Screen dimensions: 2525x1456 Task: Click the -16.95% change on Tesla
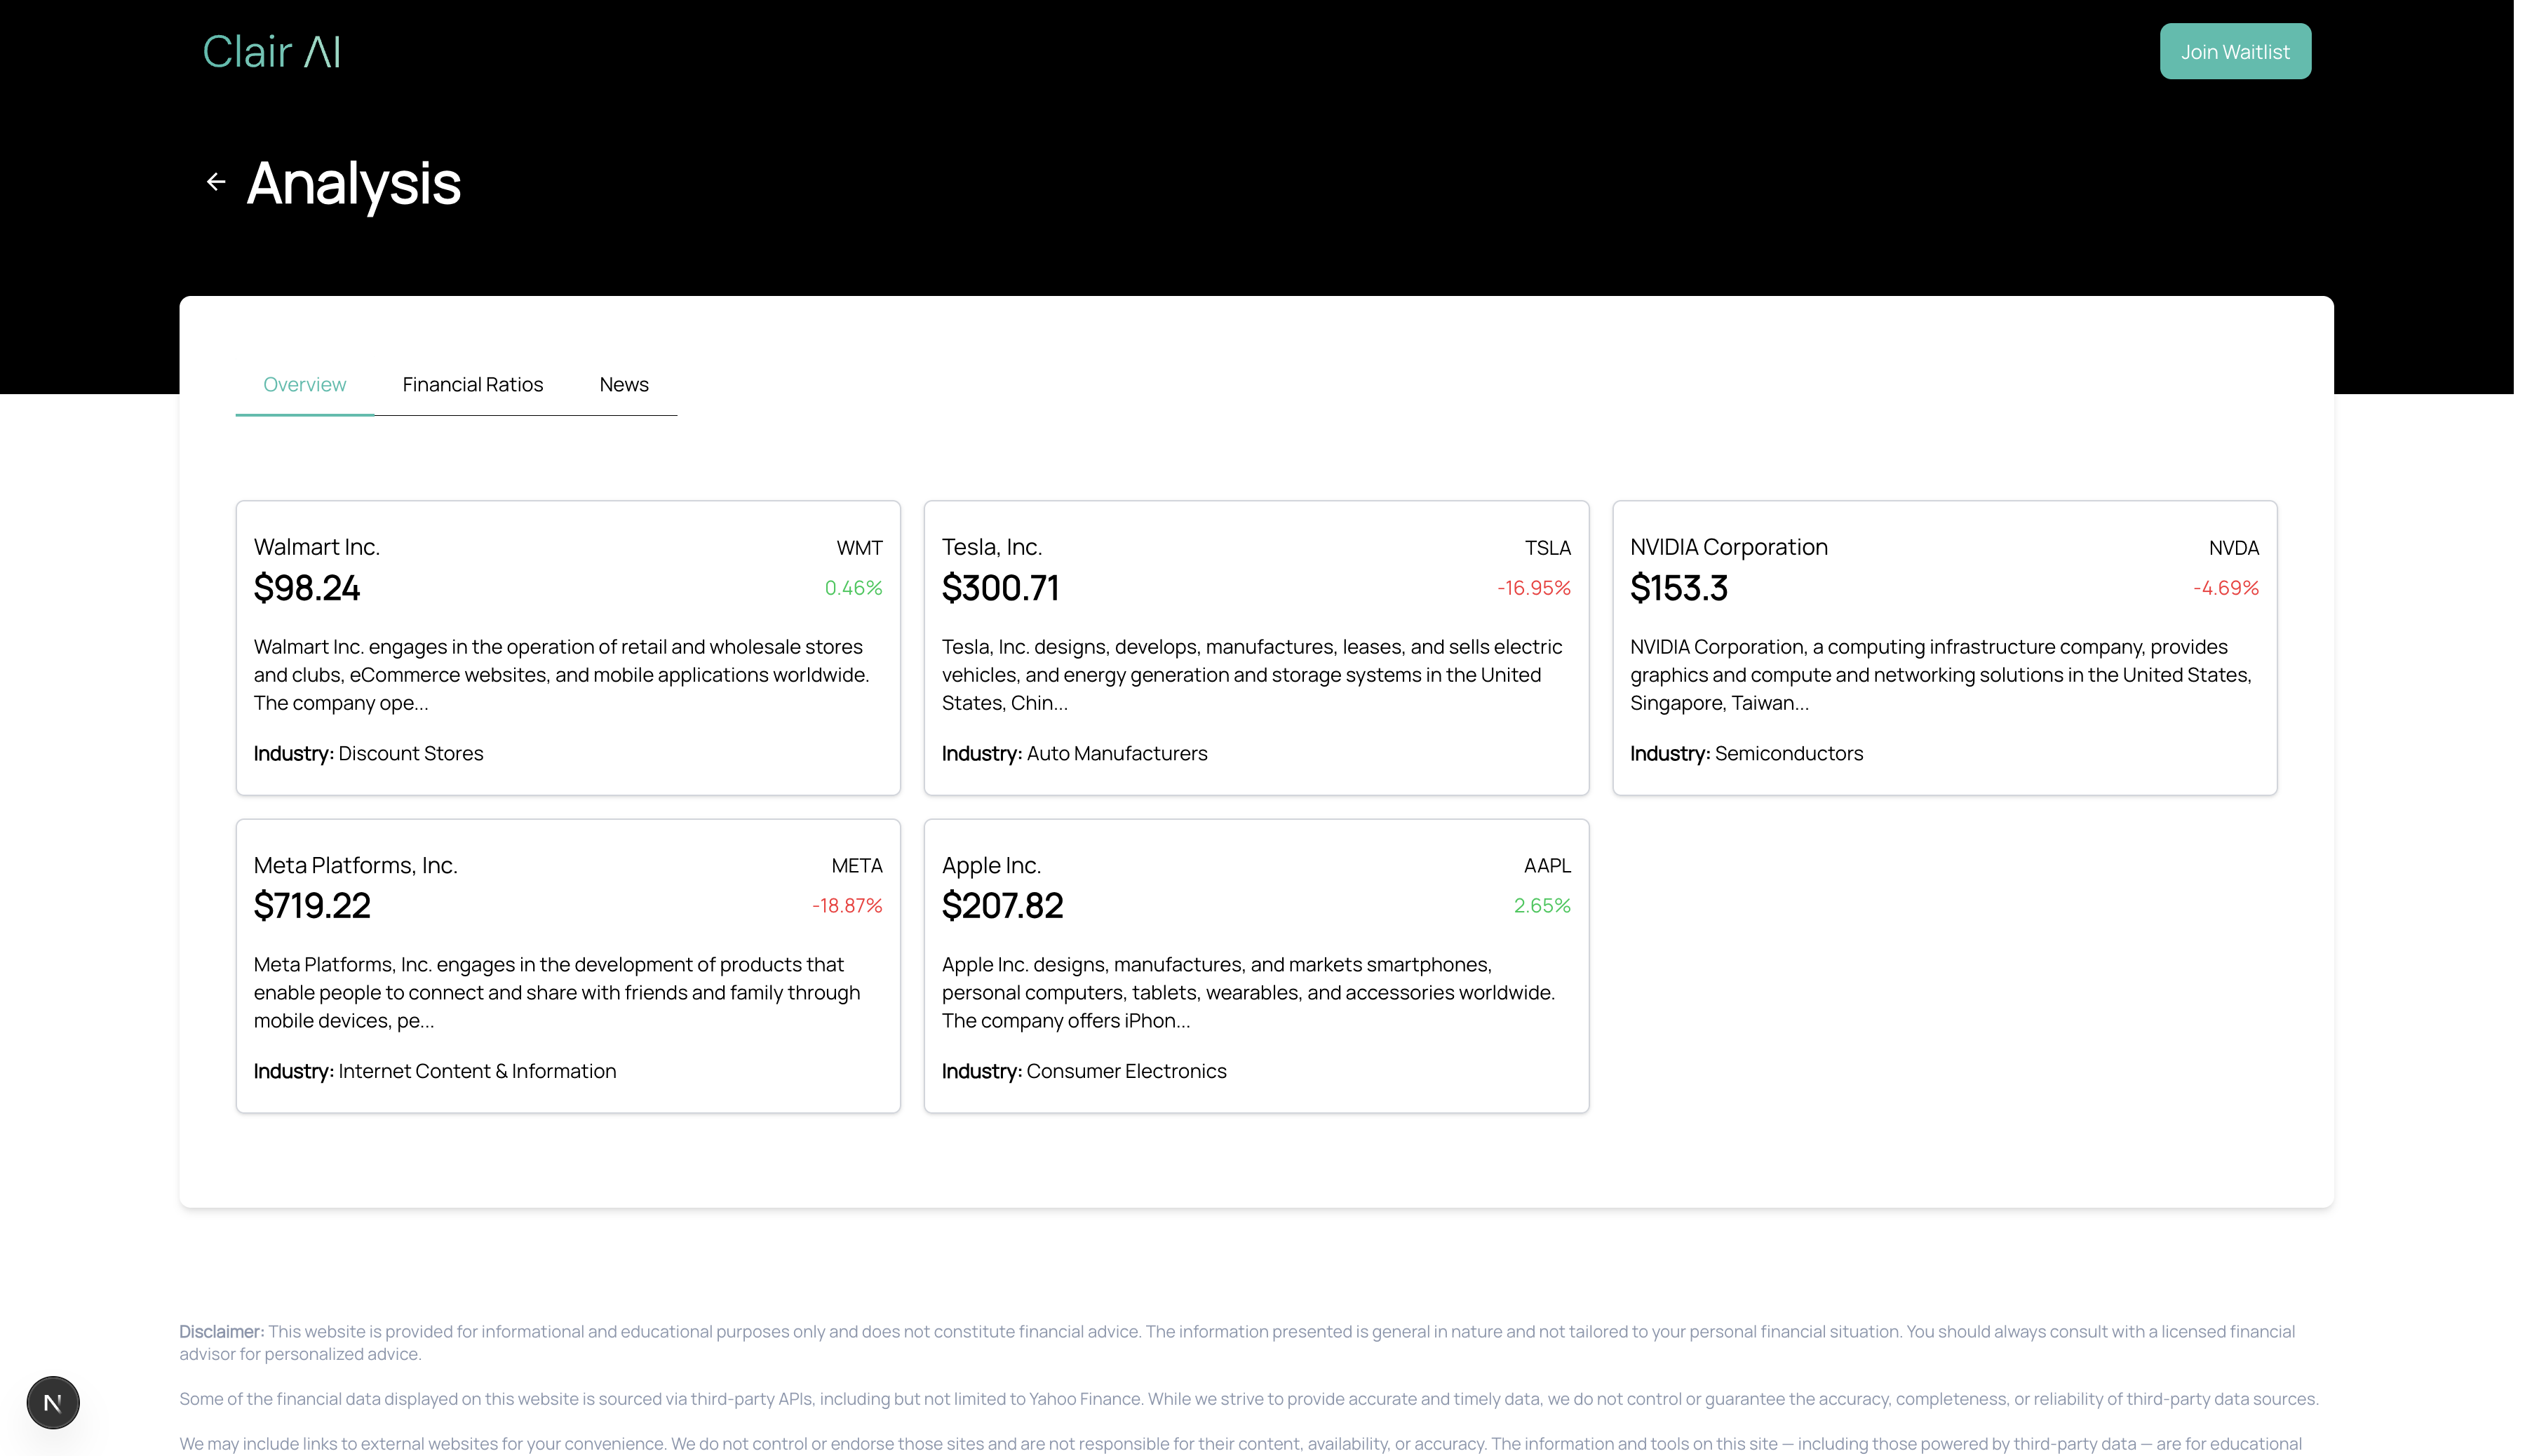[x=1533, y=588]
